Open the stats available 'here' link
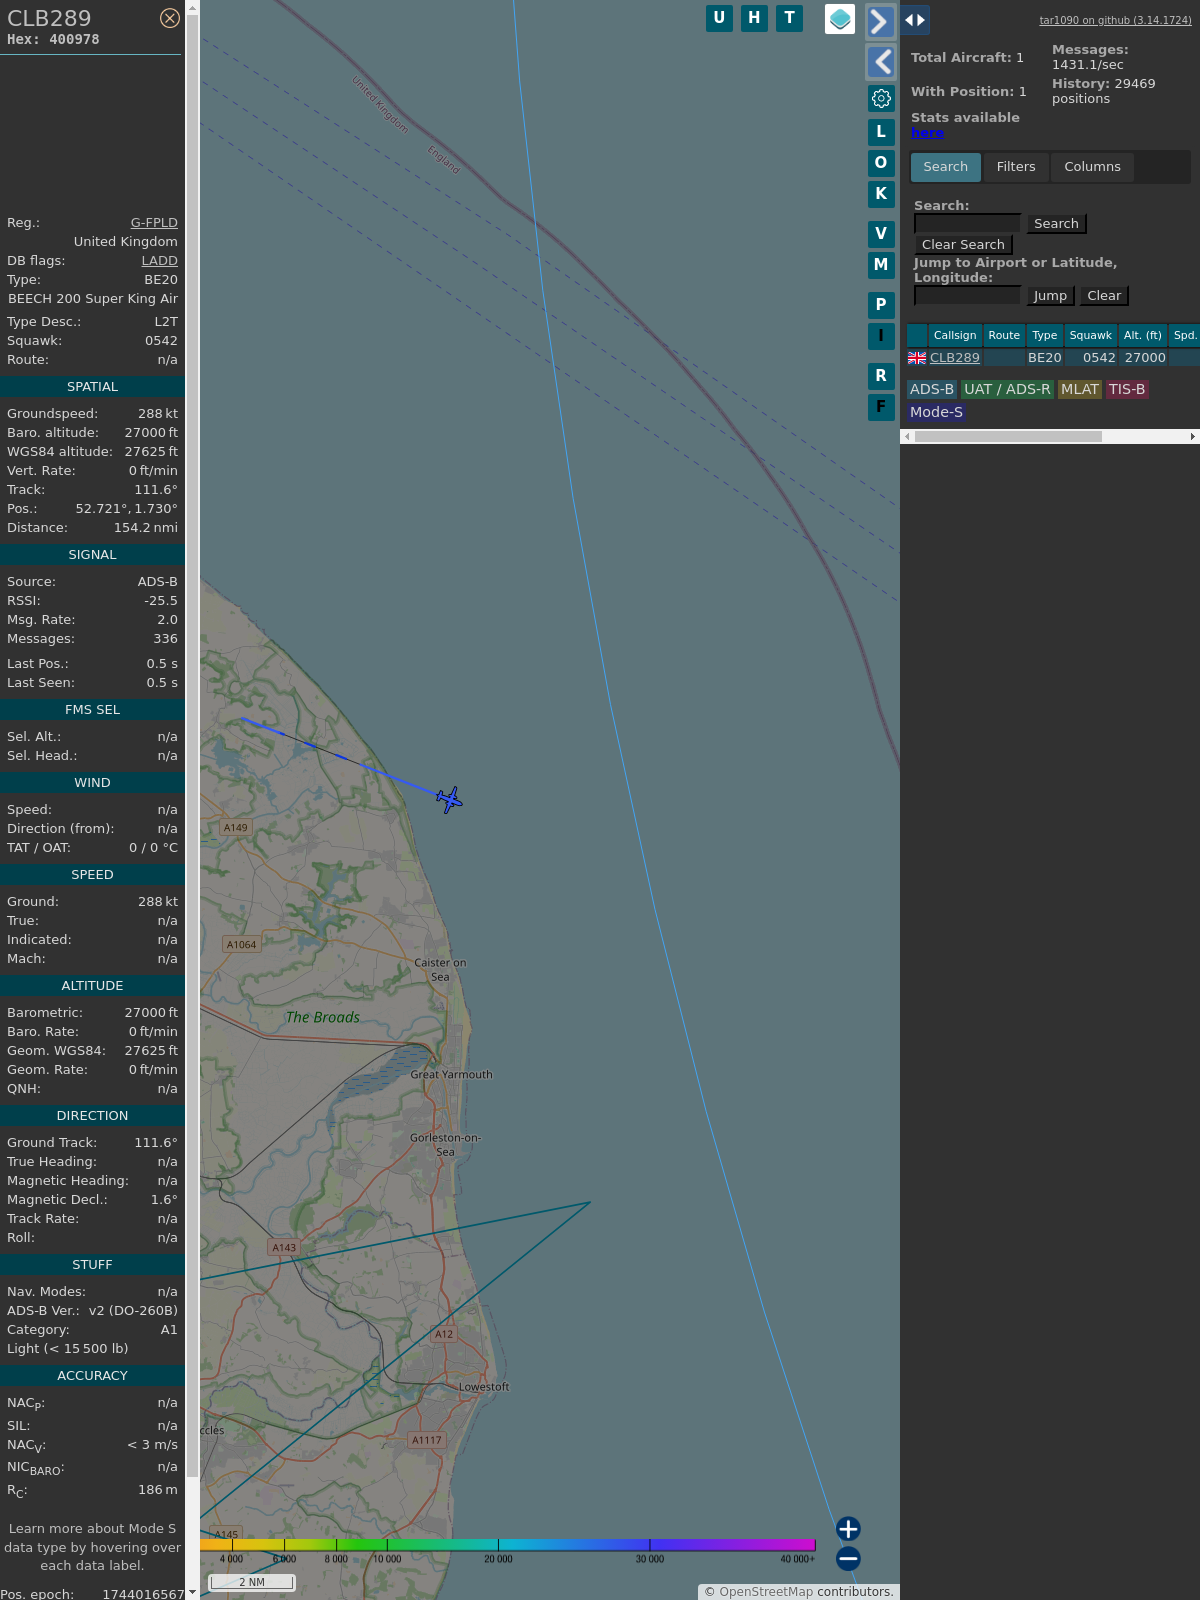 (927, 133)
